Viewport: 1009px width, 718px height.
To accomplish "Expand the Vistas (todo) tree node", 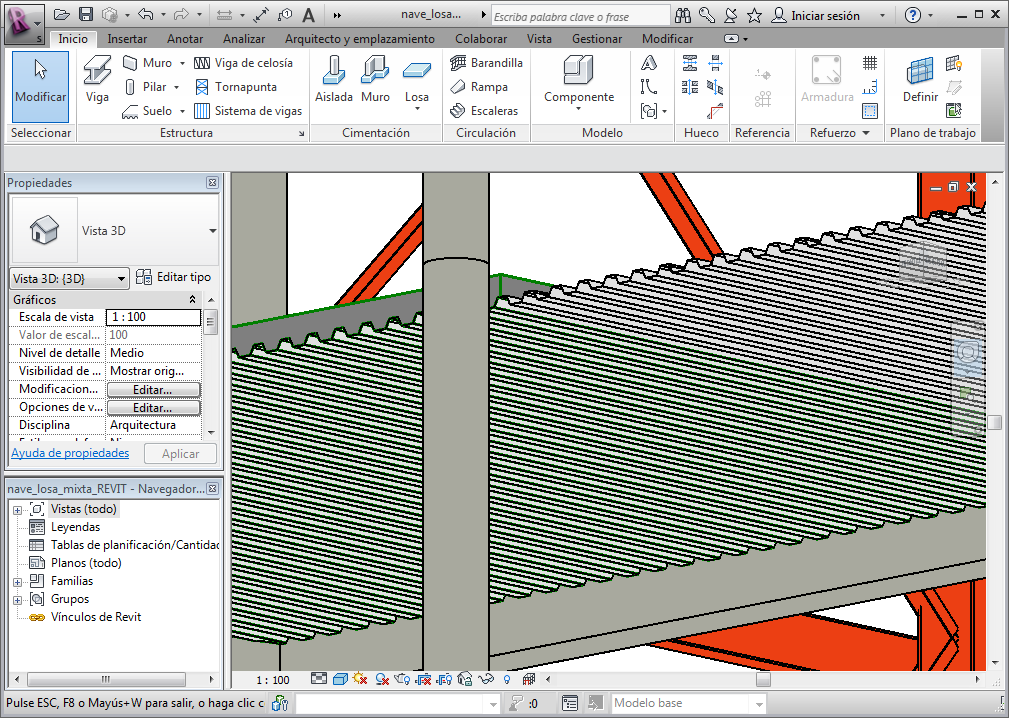I will pos(17,510).
